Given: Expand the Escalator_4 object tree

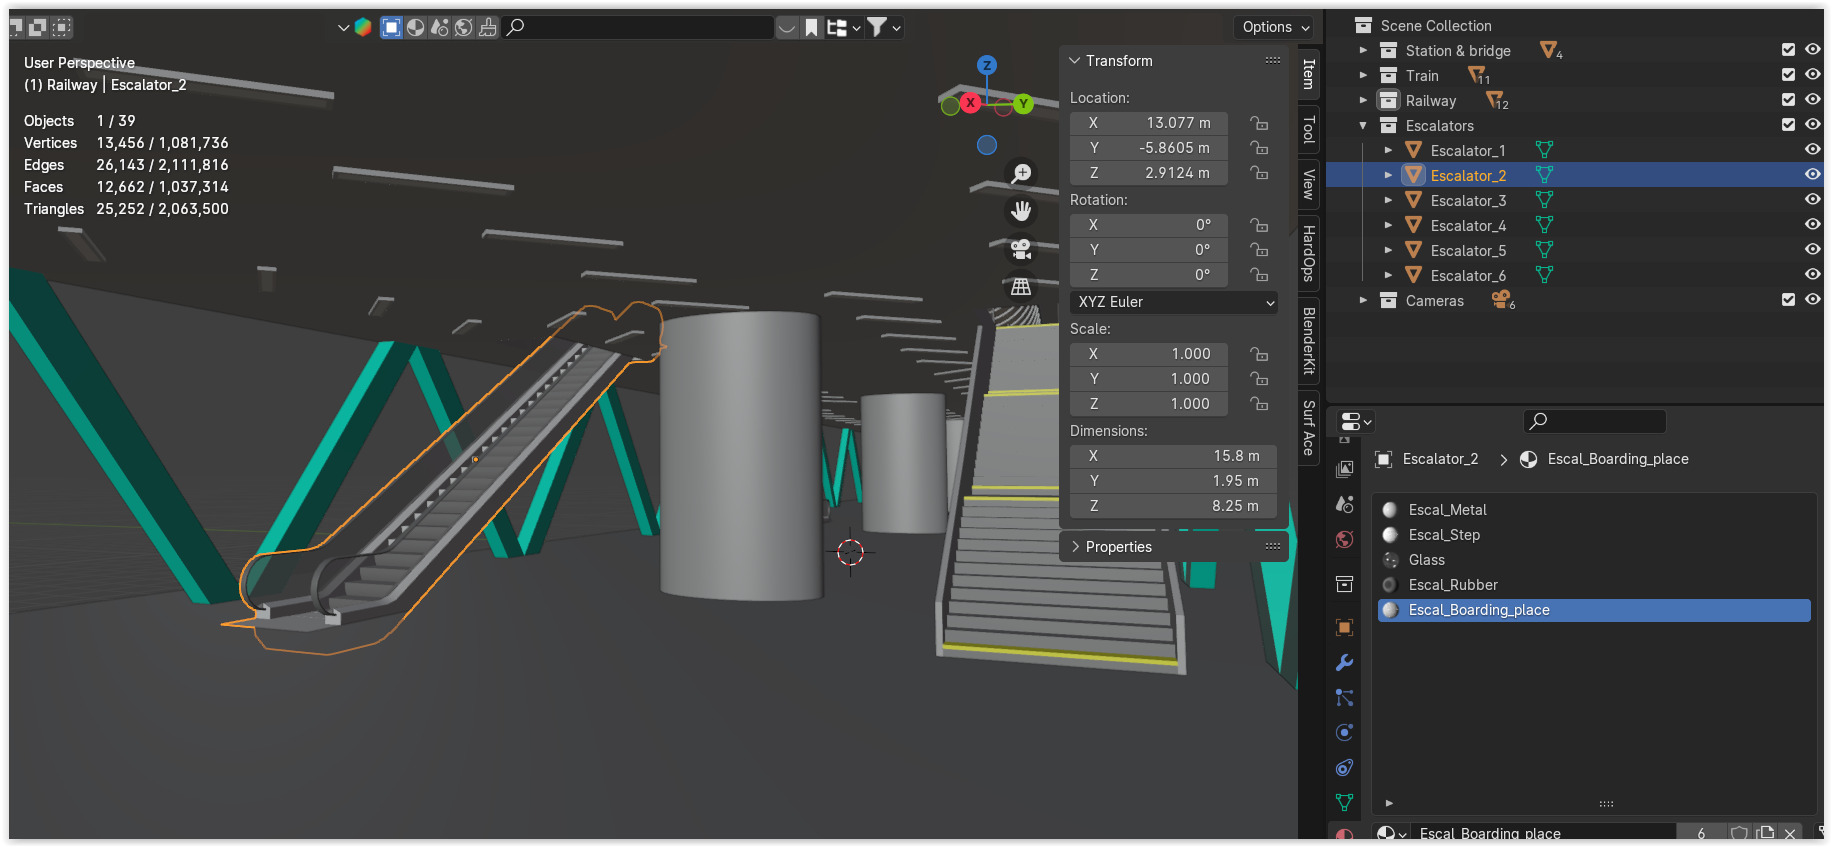Looking at the screenshot, I should (x=1388, y=225).
